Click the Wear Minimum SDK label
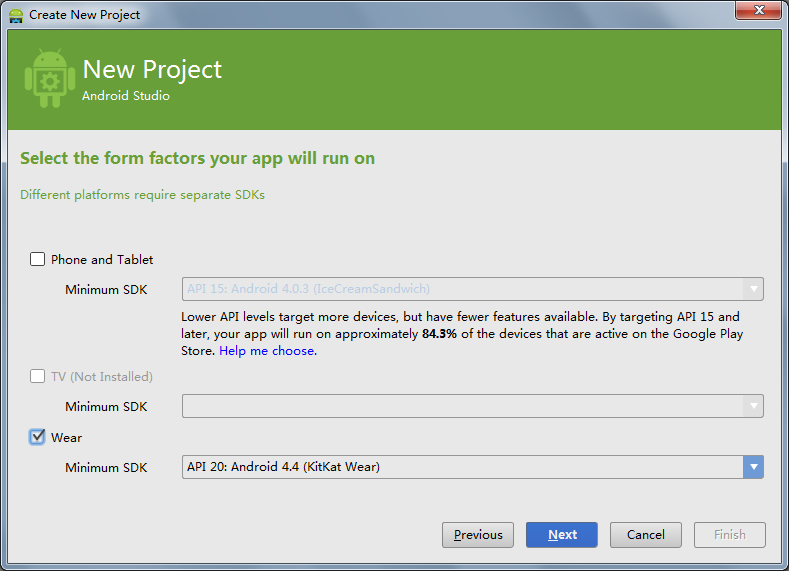789x571 pixels. click(106, 467)
